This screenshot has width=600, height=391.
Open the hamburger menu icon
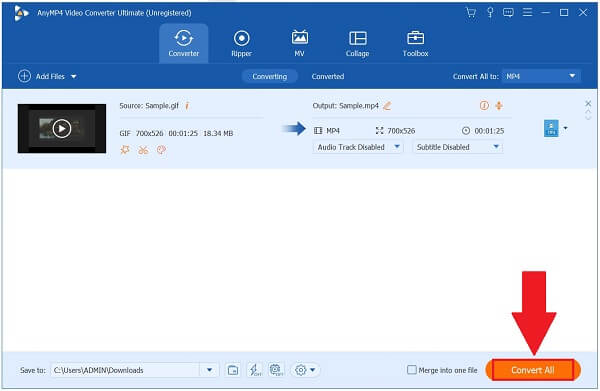point(527,13)
